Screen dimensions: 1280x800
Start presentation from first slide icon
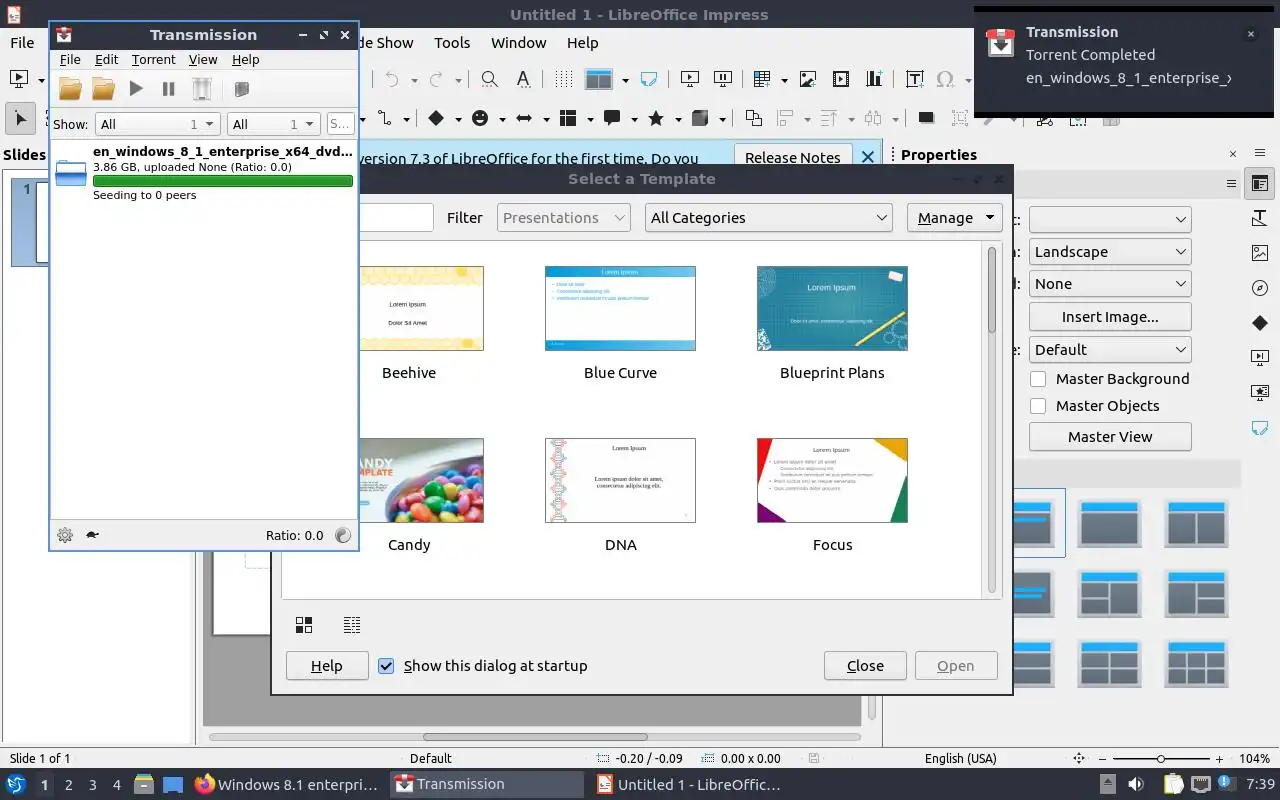pyautogui.click(x=689, y=79)
